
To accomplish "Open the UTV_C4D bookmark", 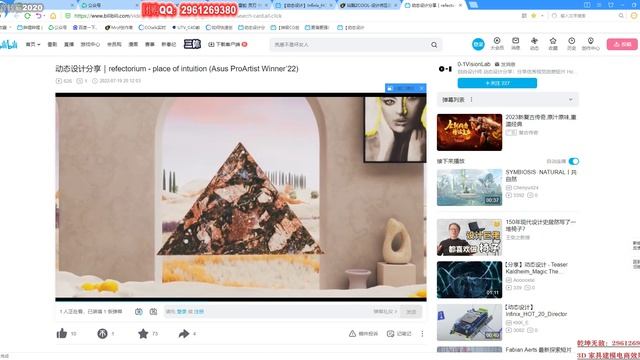I will tap(186, 27).
